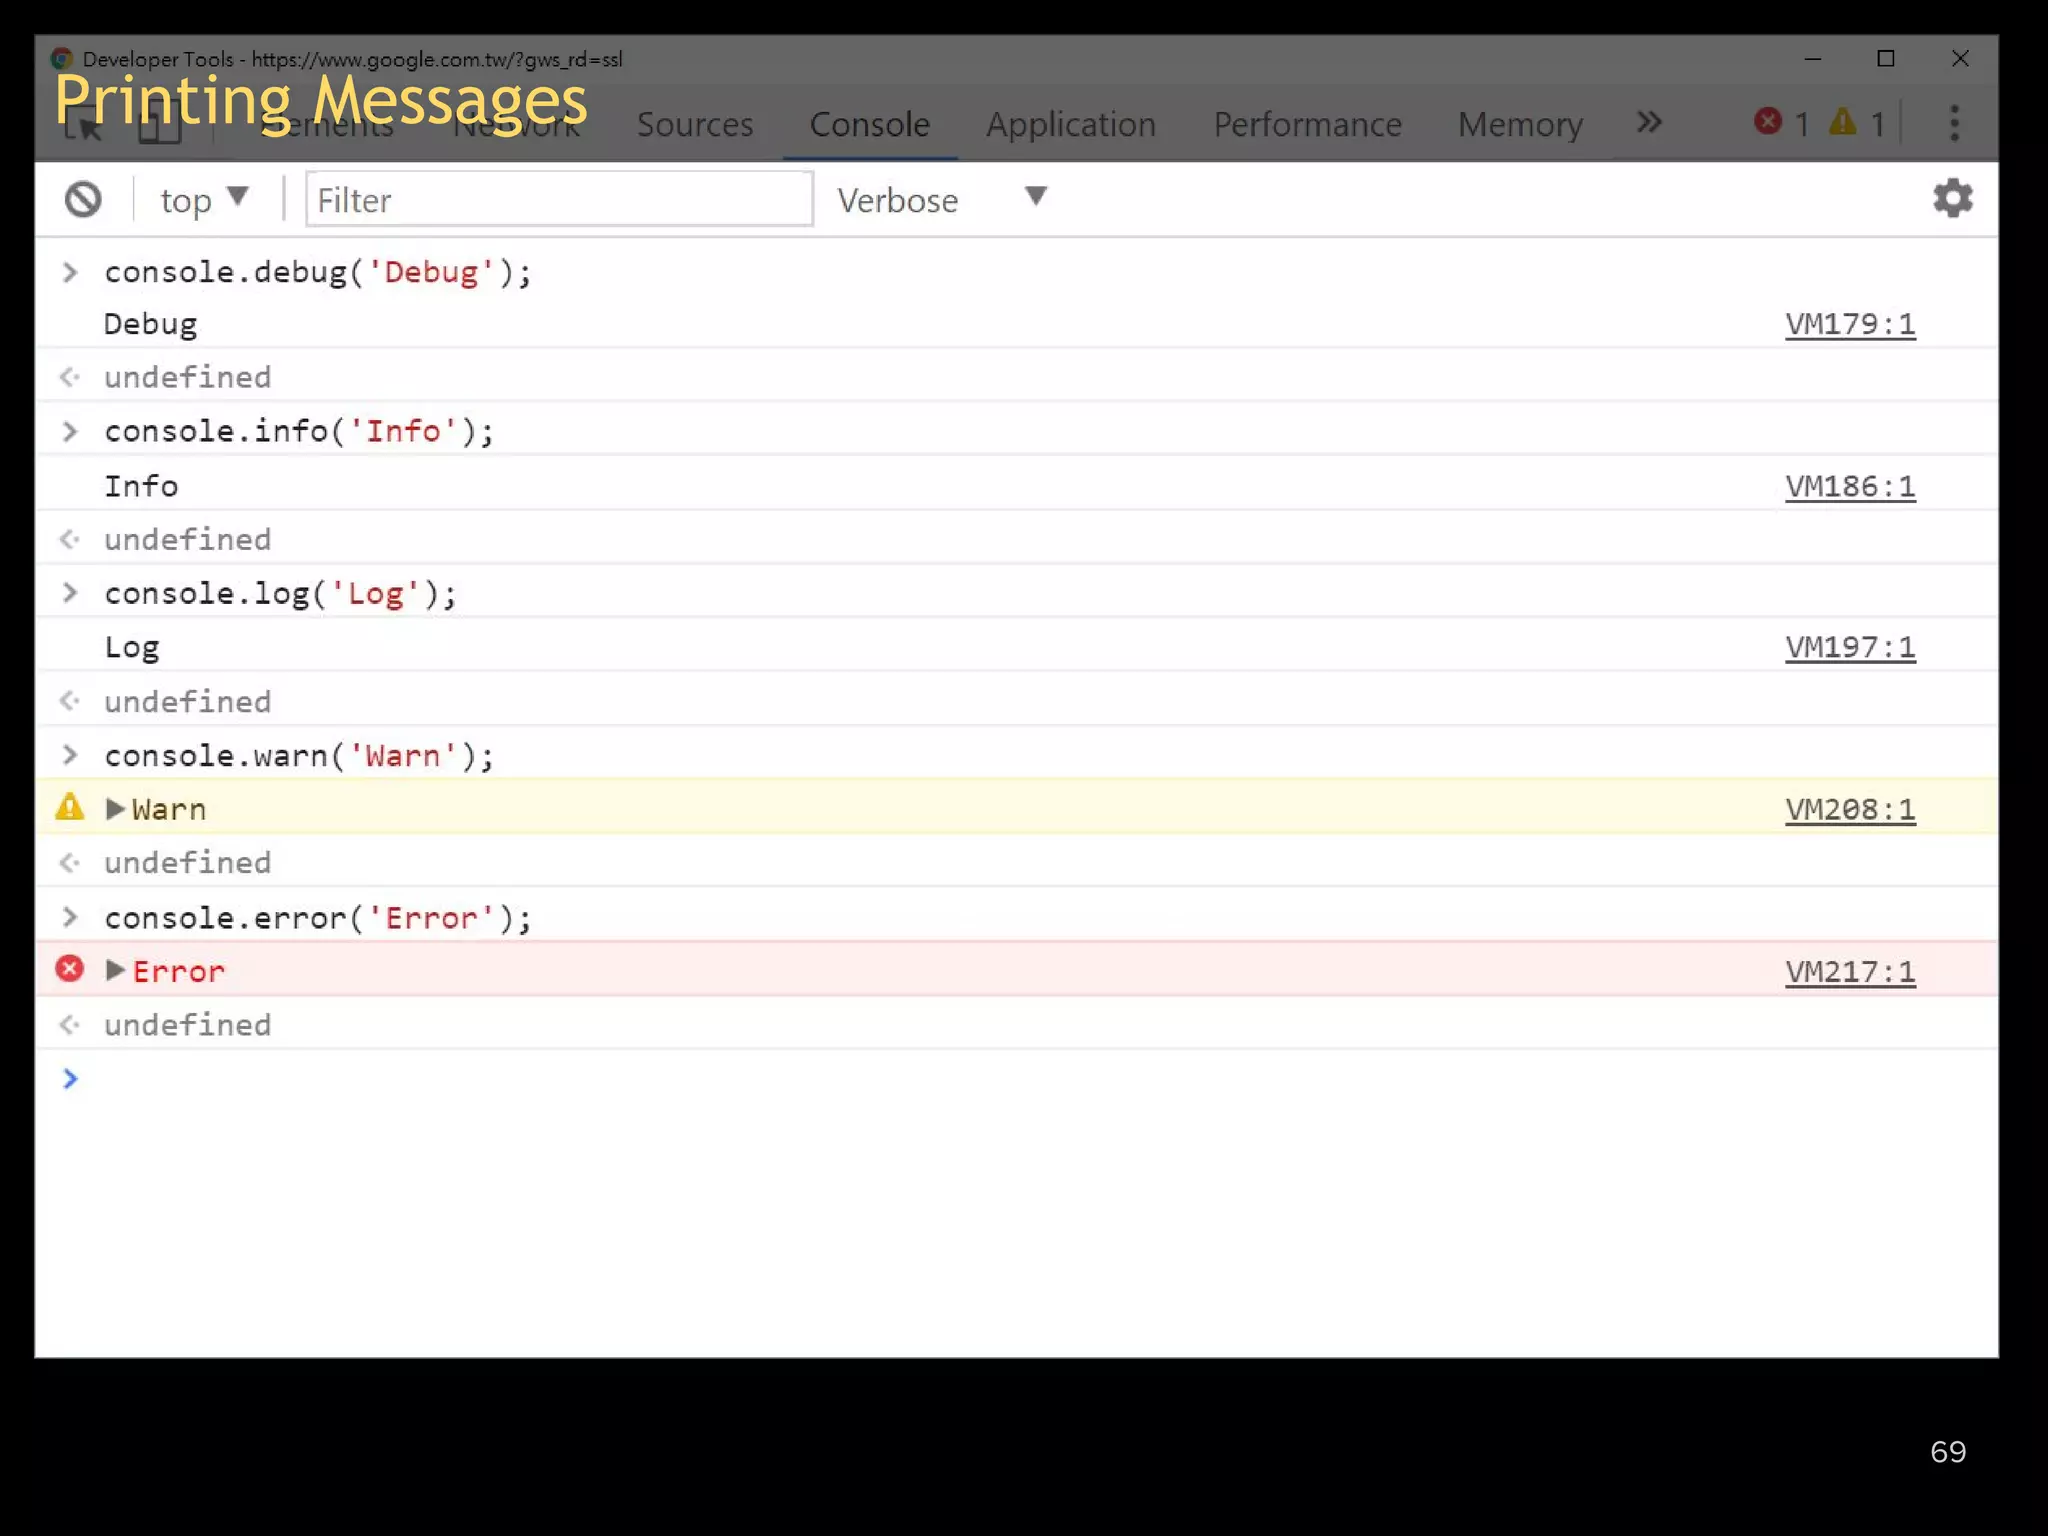Expand the Warn message stack trace

click(x=115, y=808)
